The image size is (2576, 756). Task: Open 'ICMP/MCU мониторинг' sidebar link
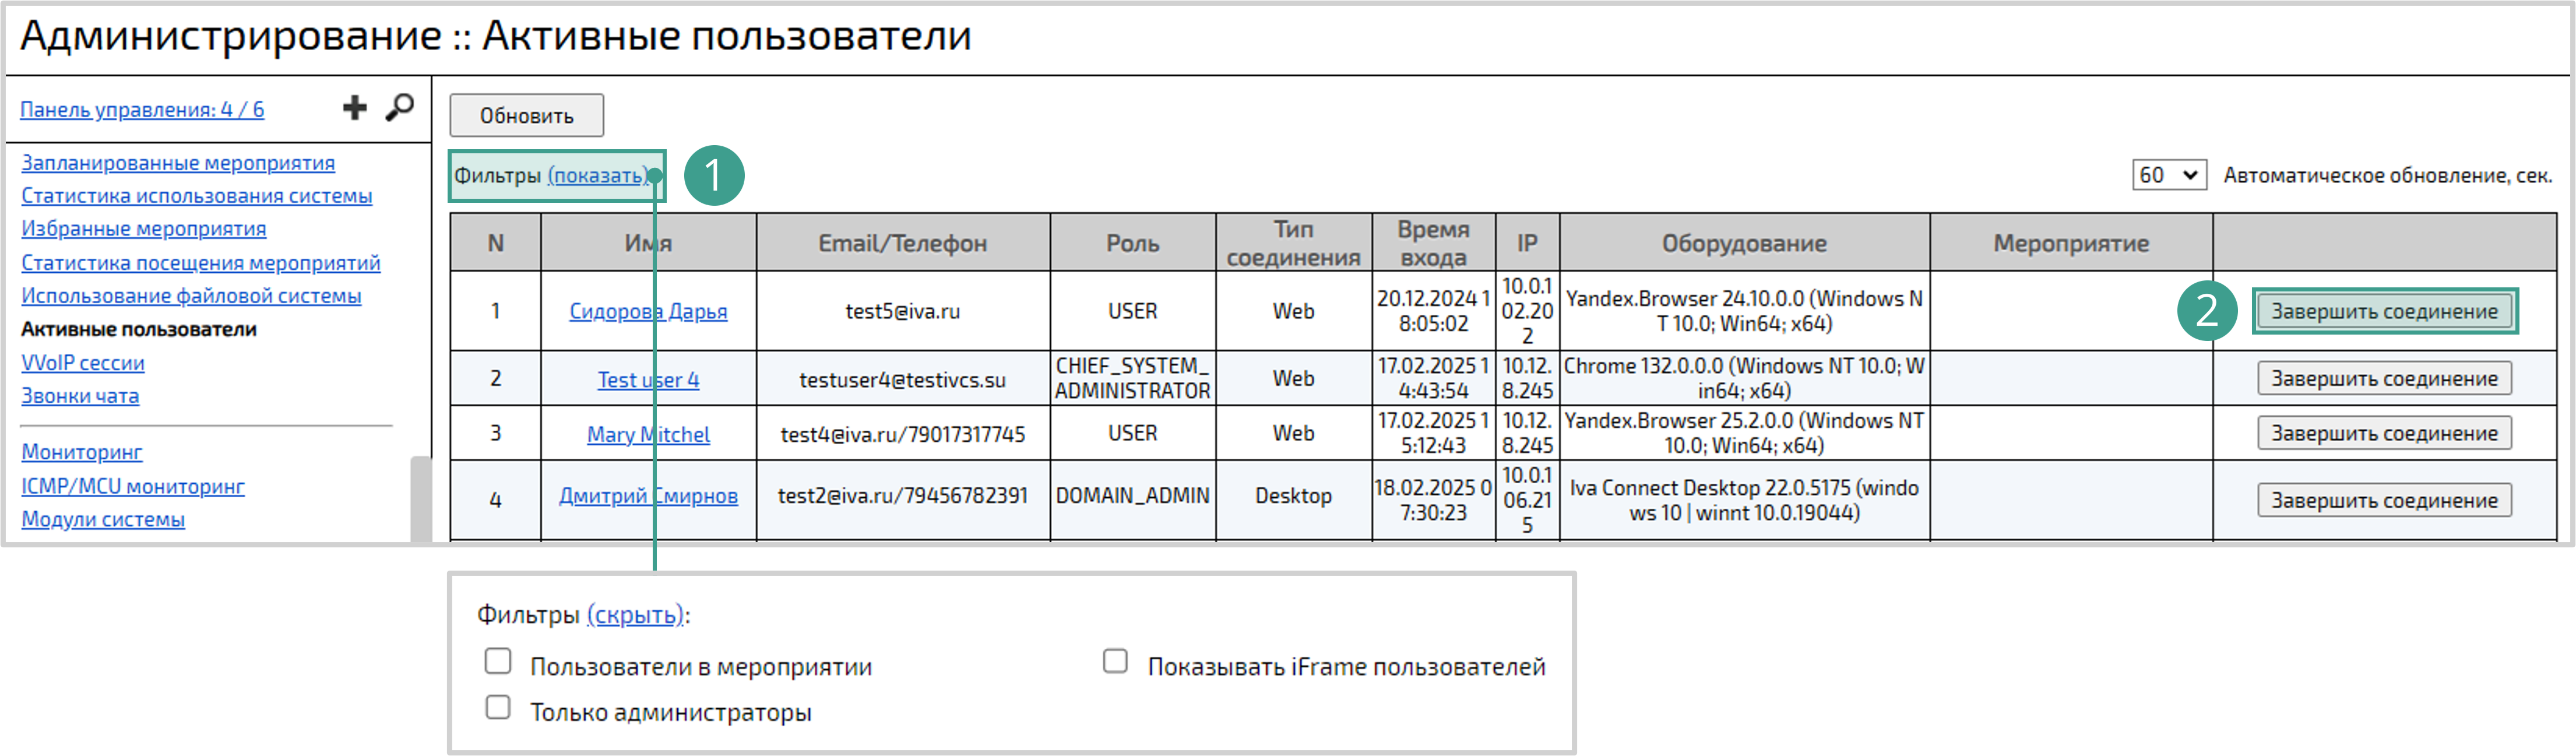[133, 487]
